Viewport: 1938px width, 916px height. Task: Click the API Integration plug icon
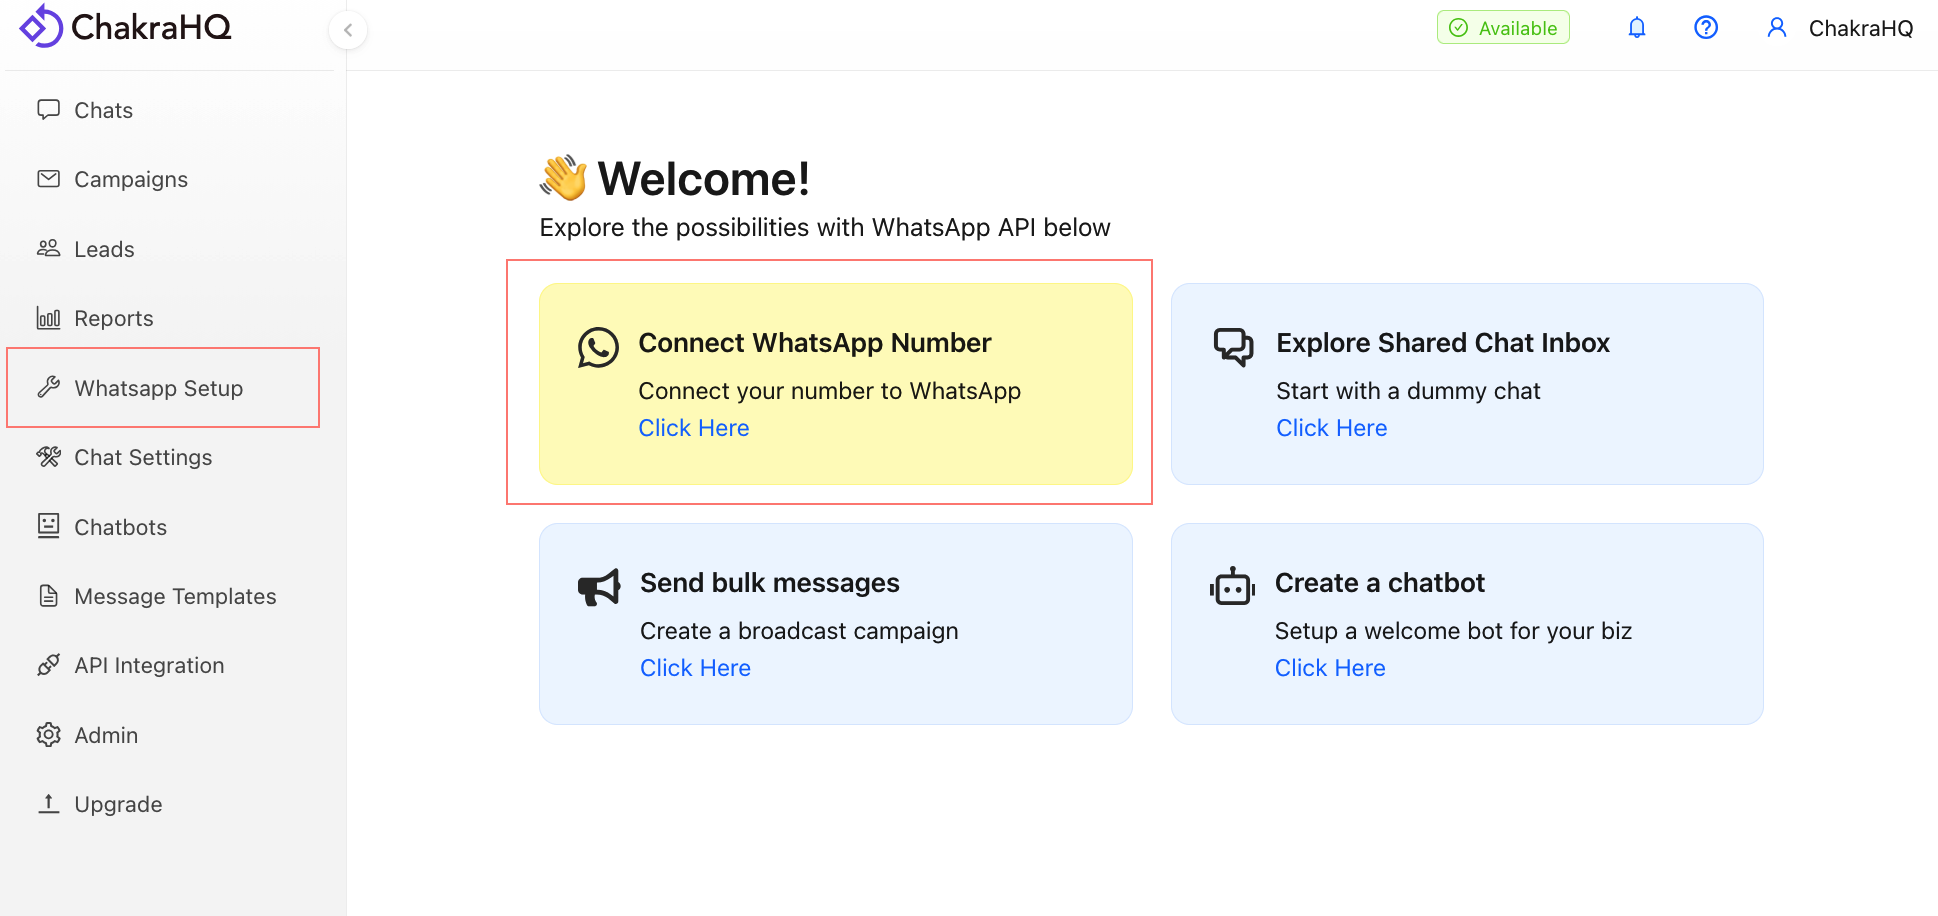click(x=48, y=665)
